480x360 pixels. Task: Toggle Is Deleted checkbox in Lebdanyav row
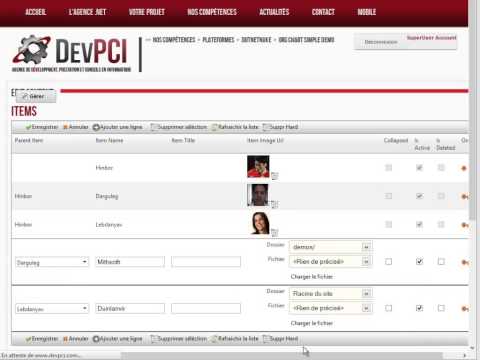(x=441, y=224)
